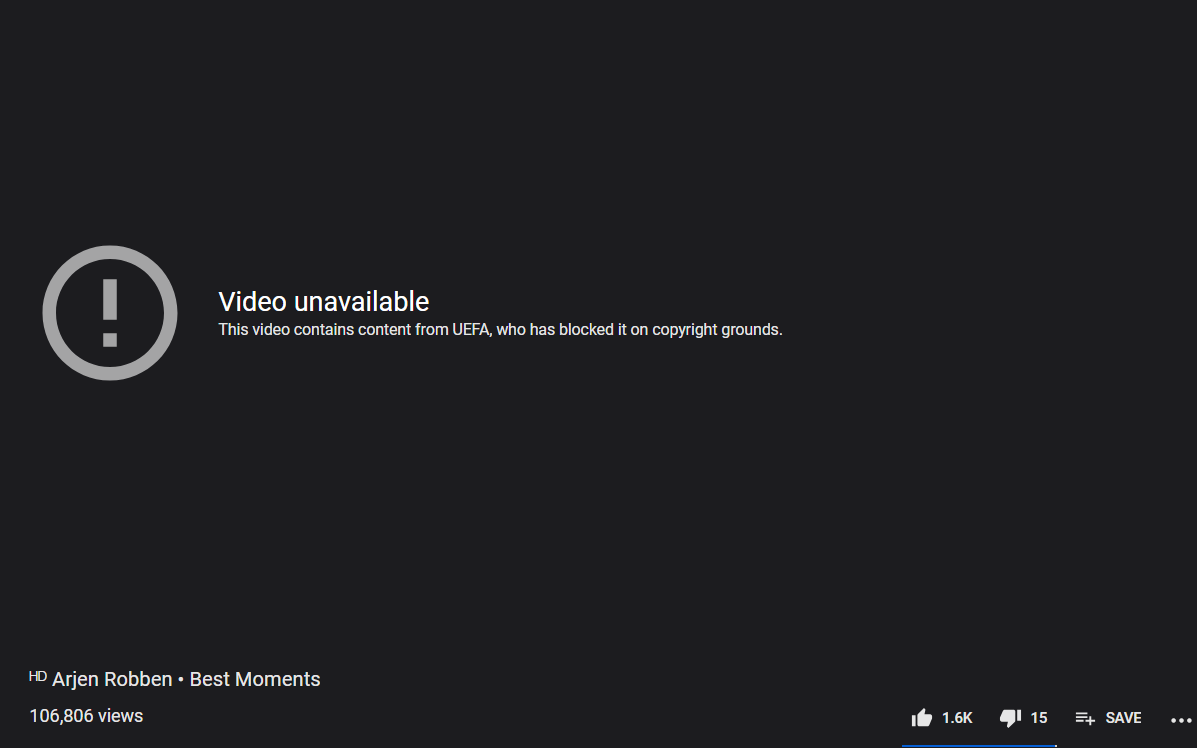Like the video with thumbs up icon
Screen dimensions: 1197x748
[x=921, y=718]
